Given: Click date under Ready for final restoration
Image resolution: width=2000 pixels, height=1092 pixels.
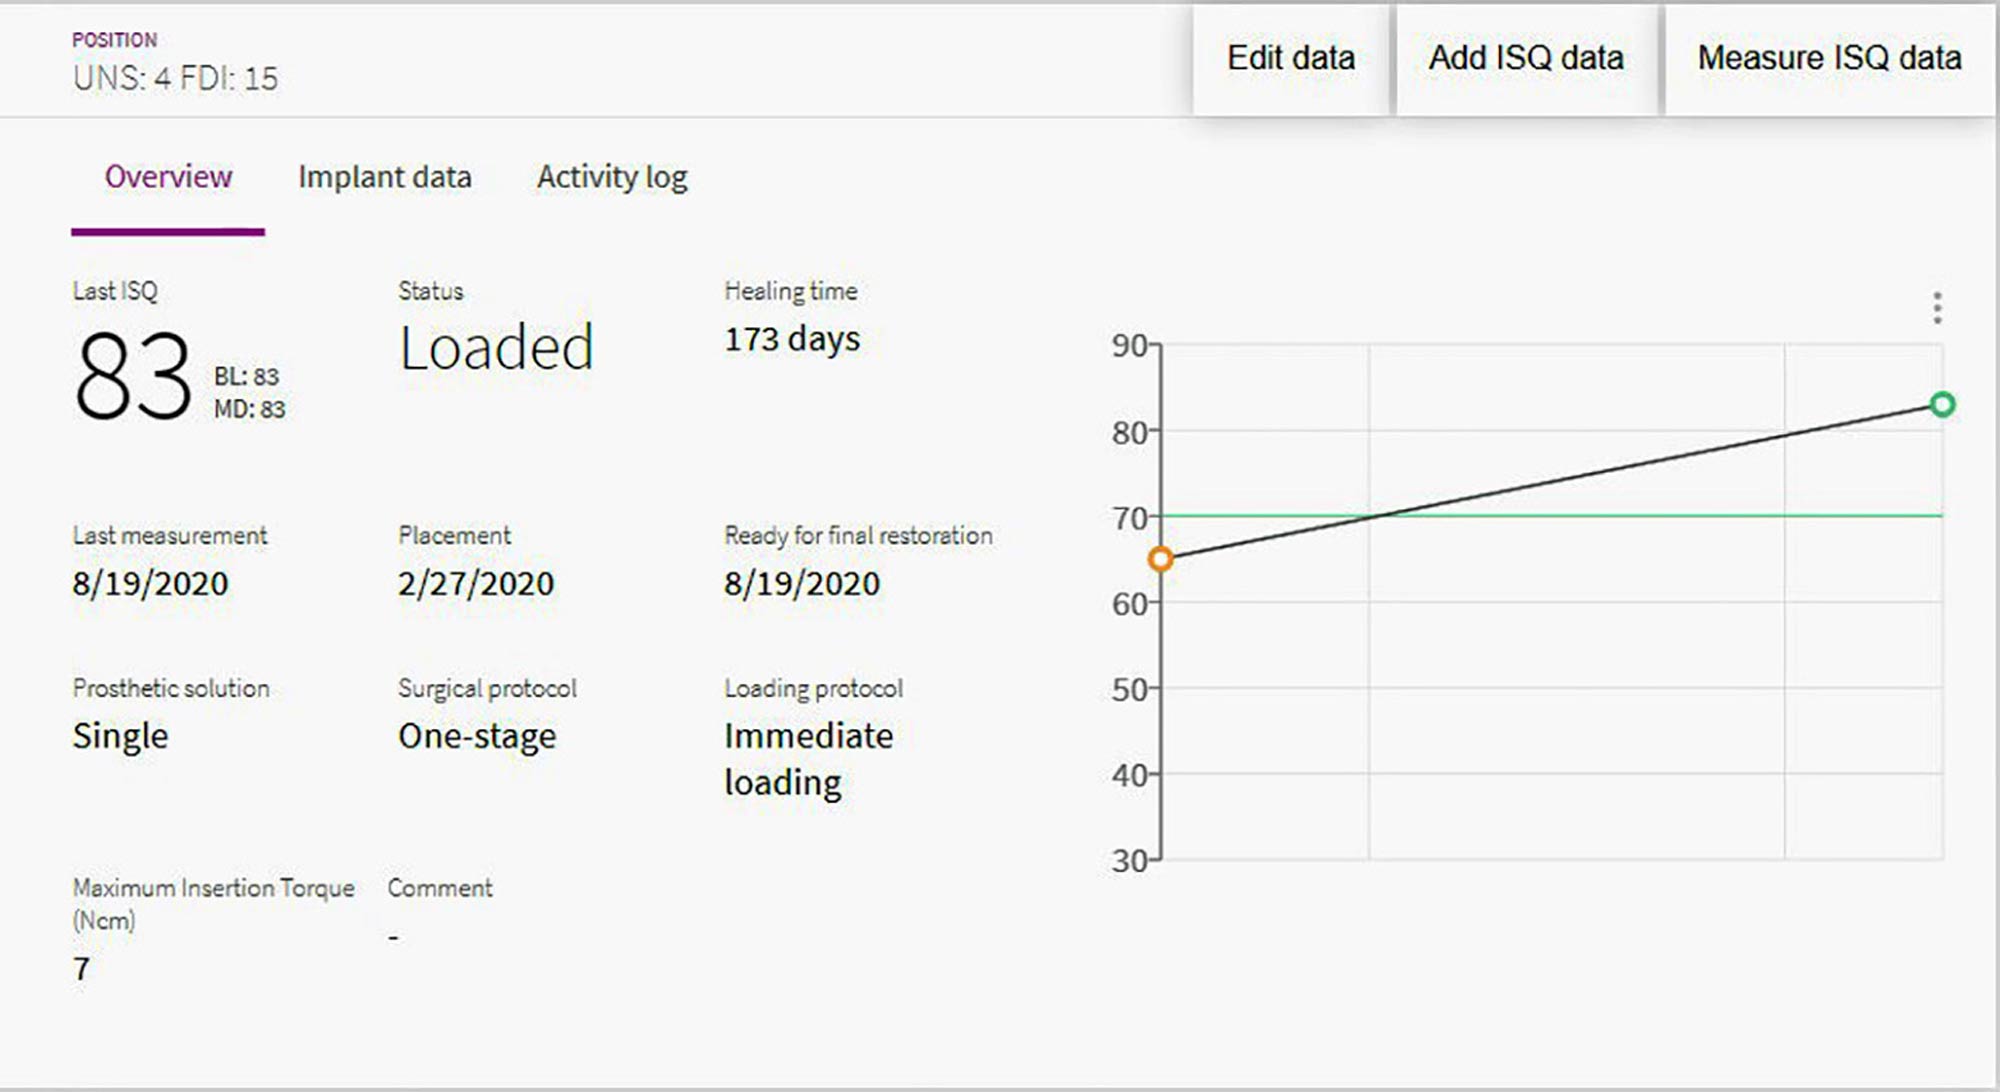Looking at the screenshot, I should point(802,584).
